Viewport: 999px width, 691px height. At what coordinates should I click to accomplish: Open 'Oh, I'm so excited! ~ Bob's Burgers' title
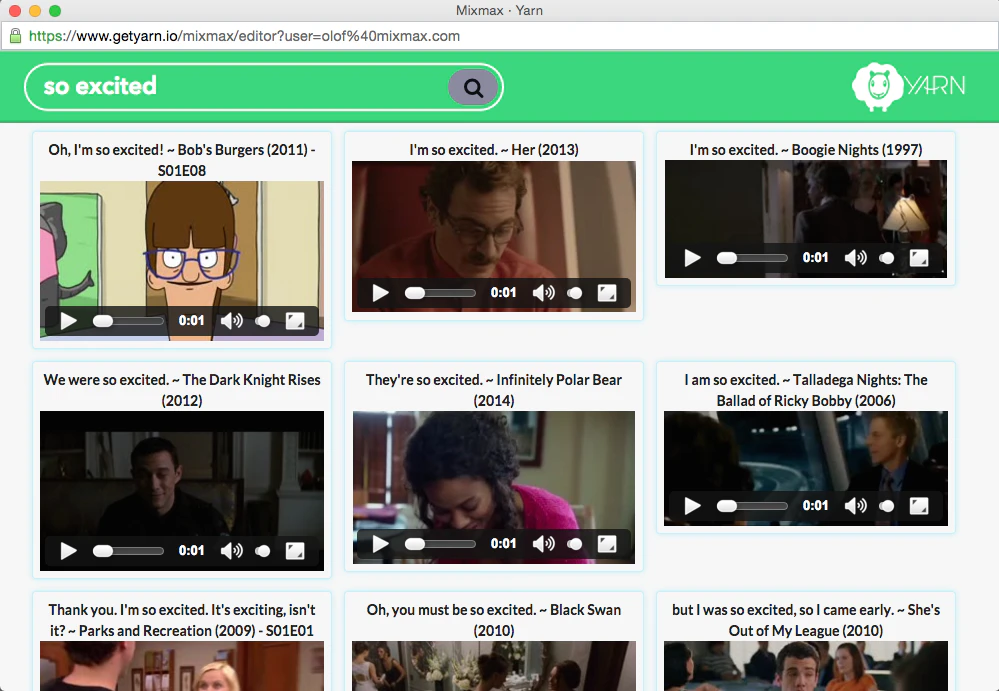(x=182, y=160)
